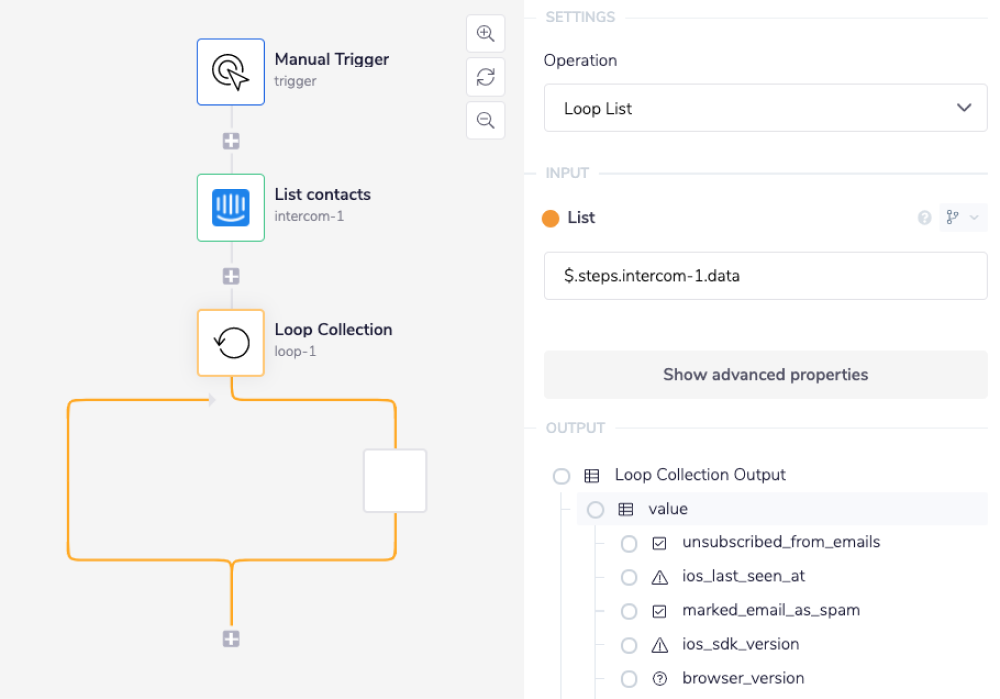Click the help icon beside List input
The height and width of the screenshot is (699, 1000).
tap(925, 218)
